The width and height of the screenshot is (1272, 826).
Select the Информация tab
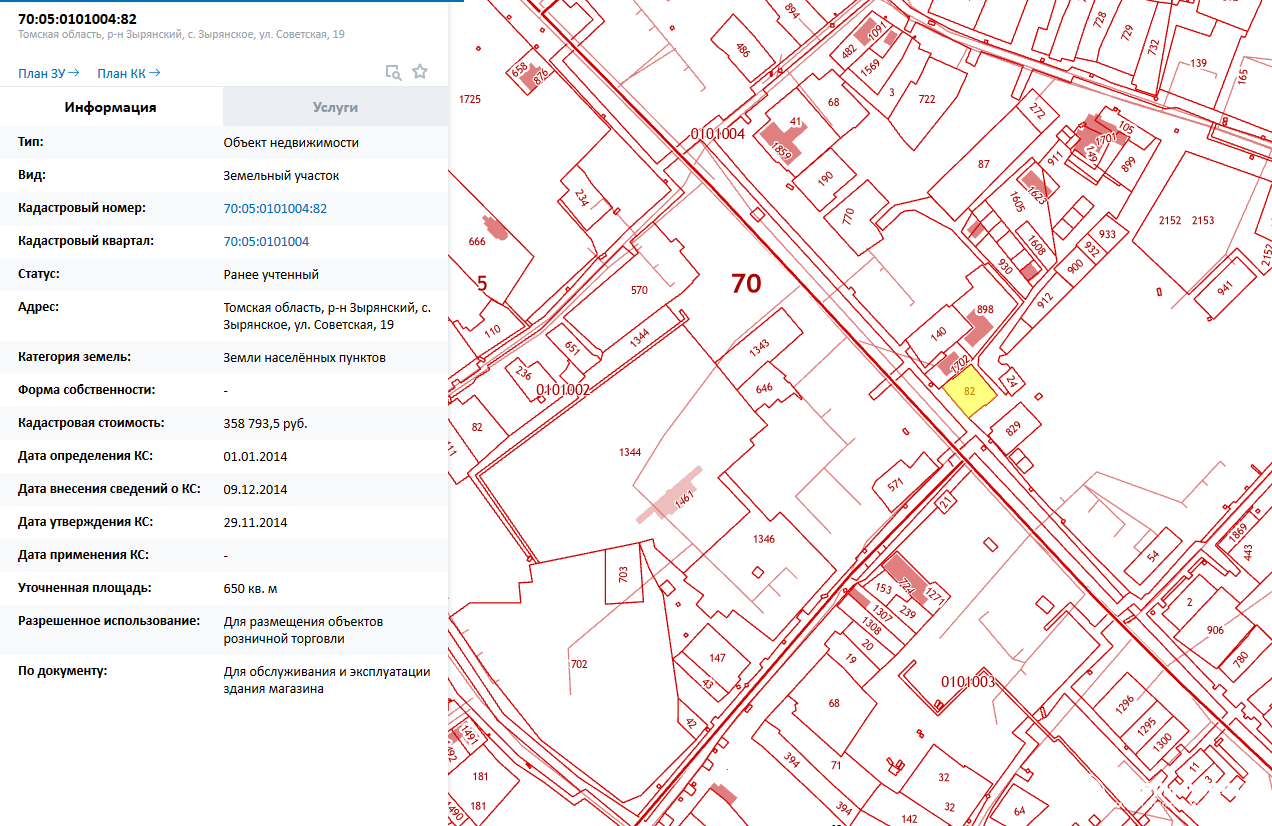point(111,107)
